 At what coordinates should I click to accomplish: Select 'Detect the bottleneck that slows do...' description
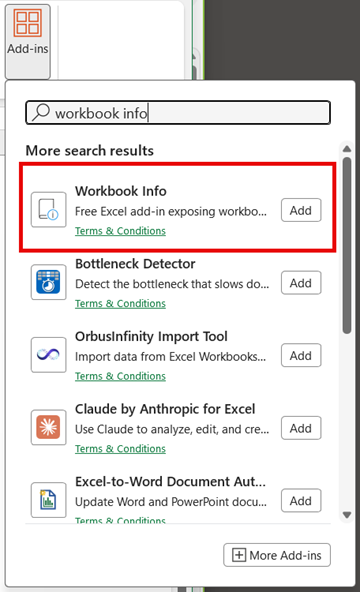172,284
